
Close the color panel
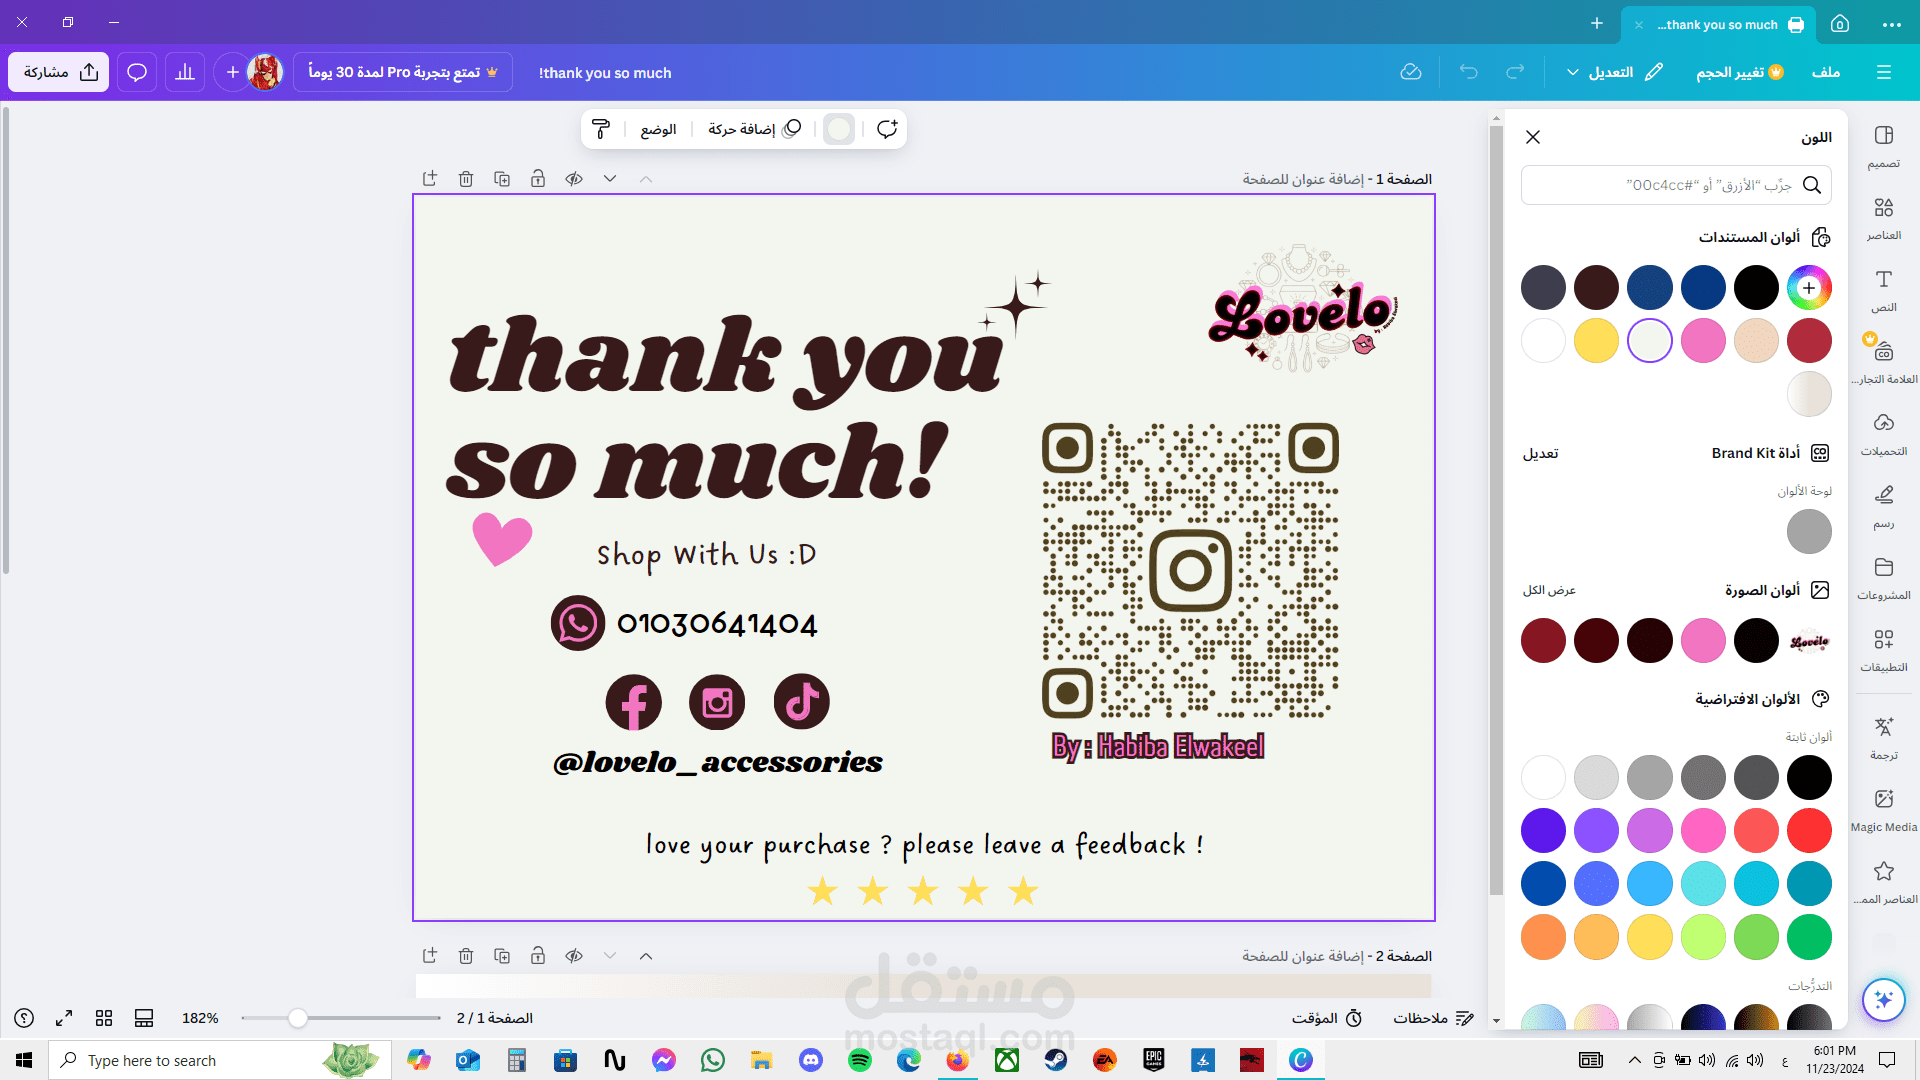click(1533, 137)
